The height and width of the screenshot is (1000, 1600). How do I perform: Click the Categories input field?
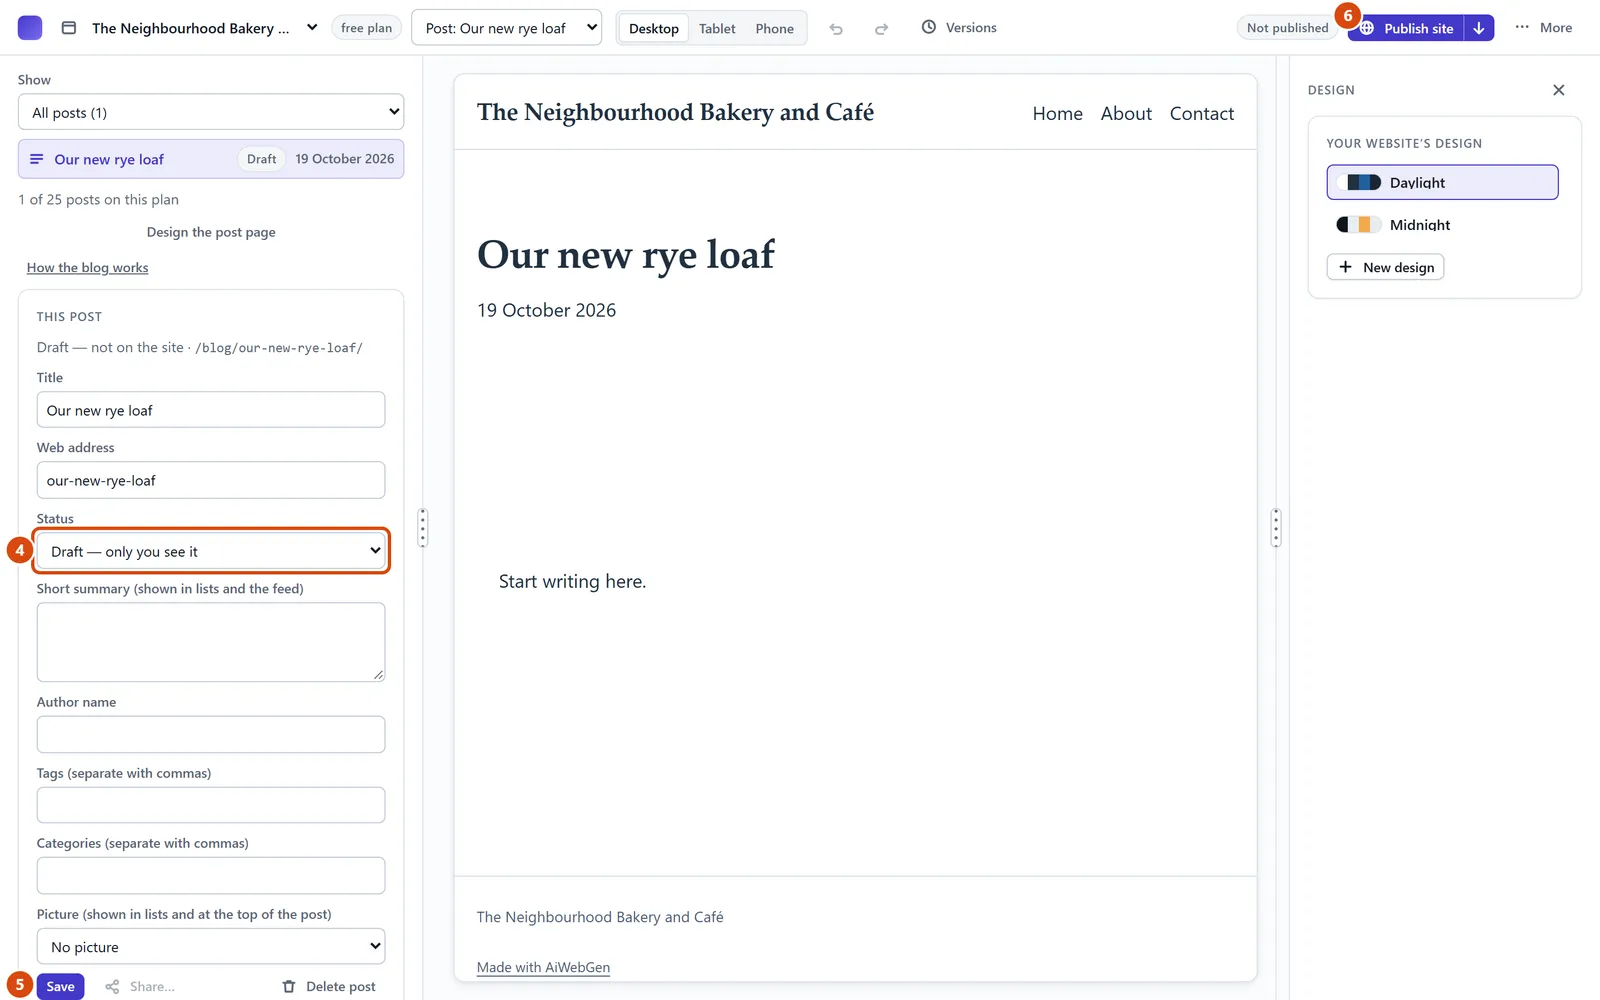coord(211,875)
